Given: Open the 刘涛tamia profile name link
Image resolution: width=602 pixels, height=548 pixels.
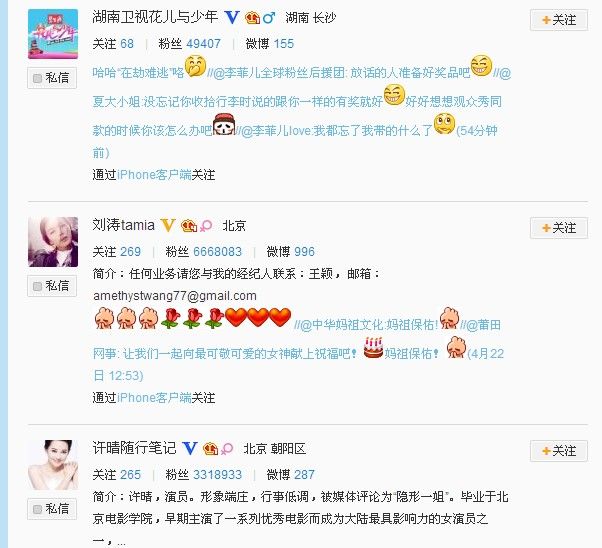Looking at the screenshot, I should tap(124, 225).
